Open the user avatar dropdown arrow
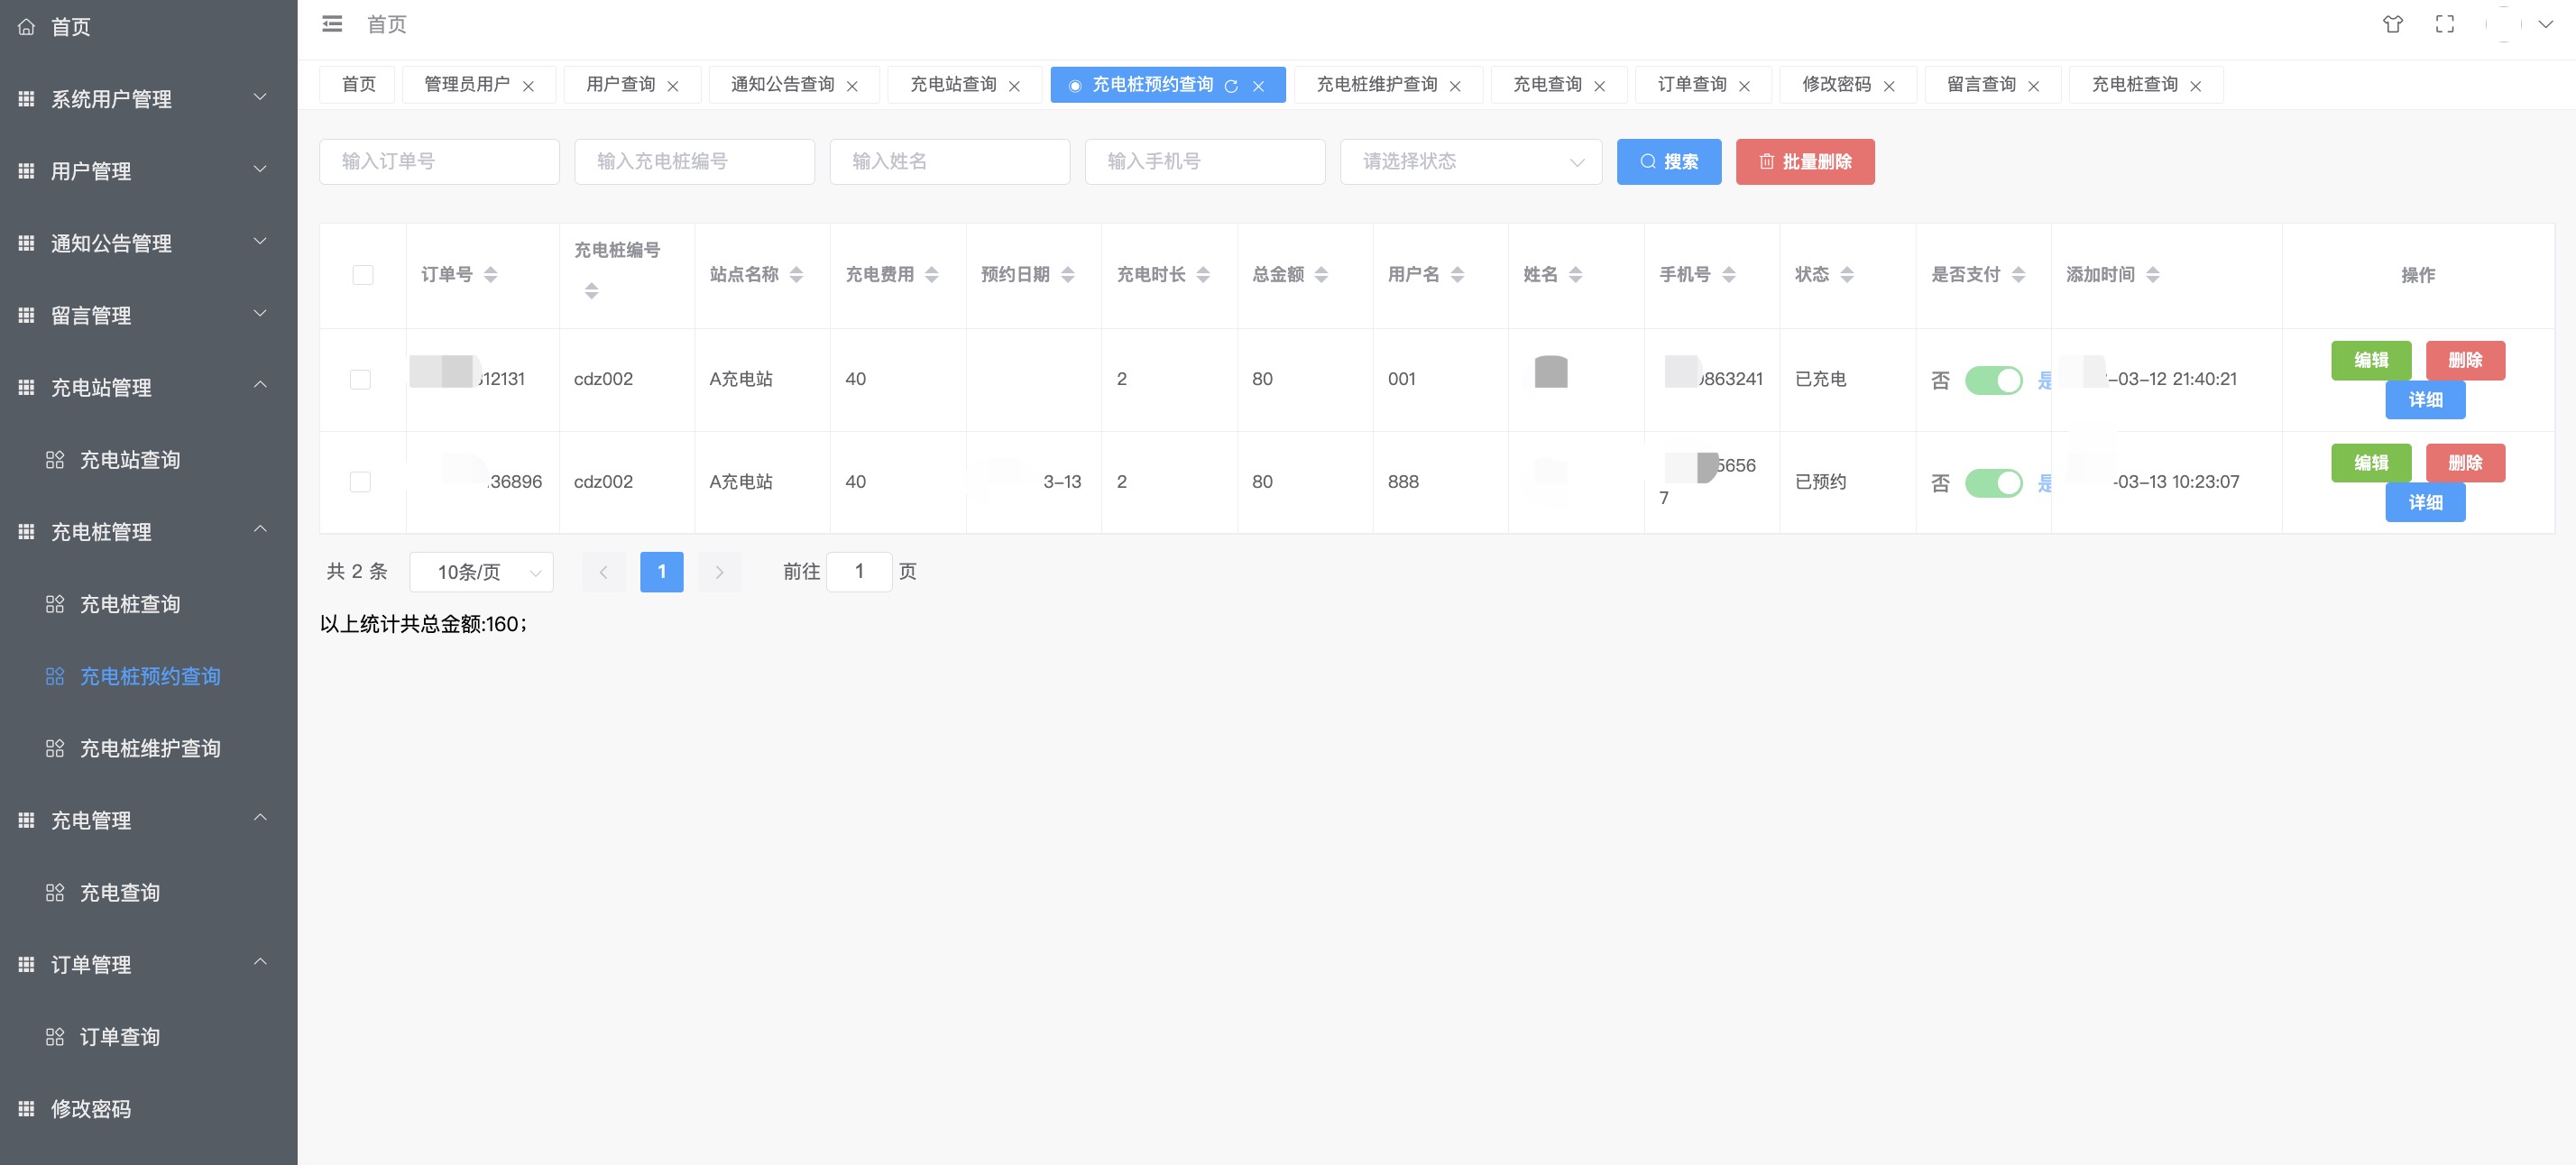 point(2545,24)
